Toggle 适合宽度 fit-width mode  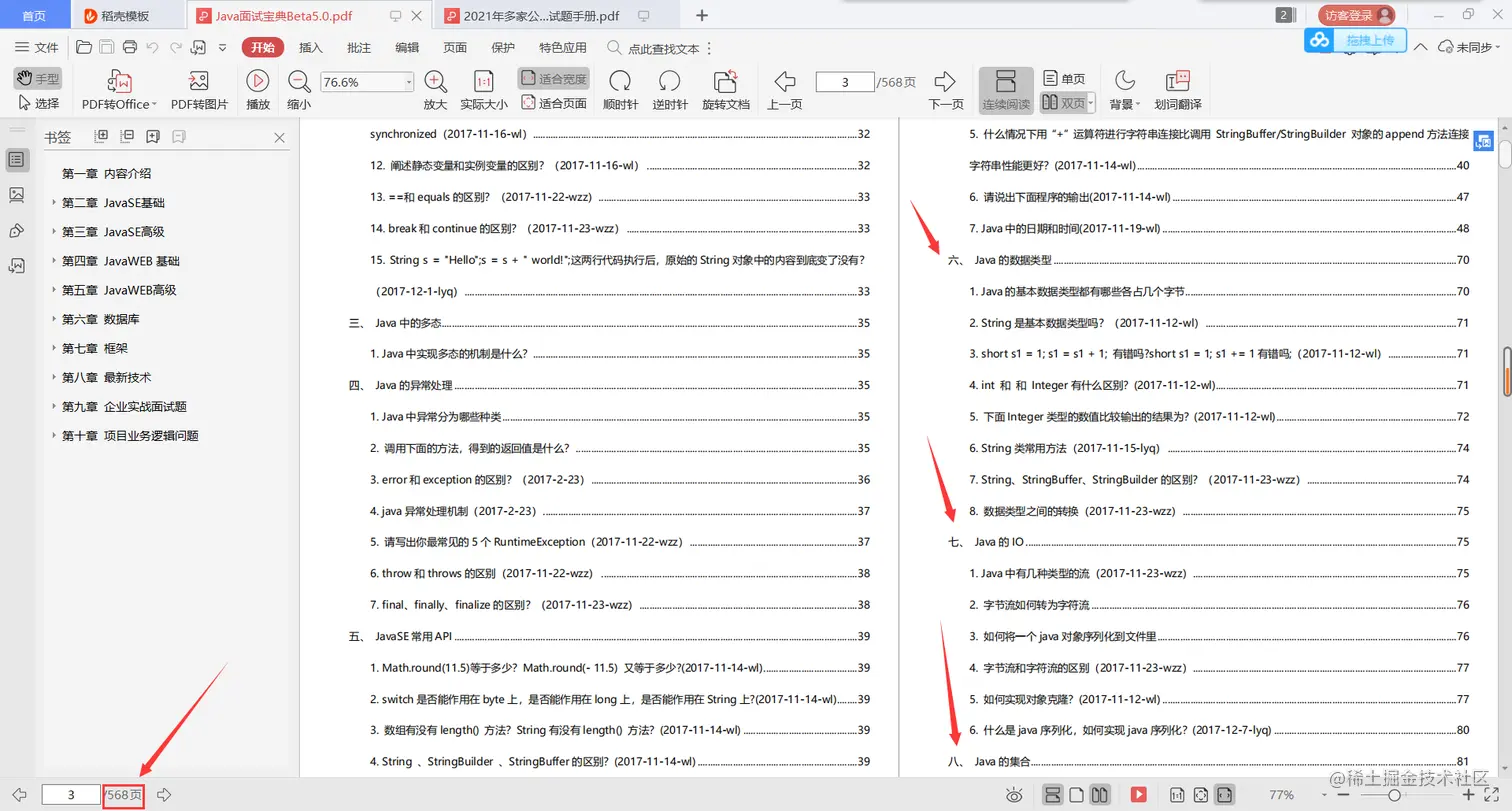[553, 78]
